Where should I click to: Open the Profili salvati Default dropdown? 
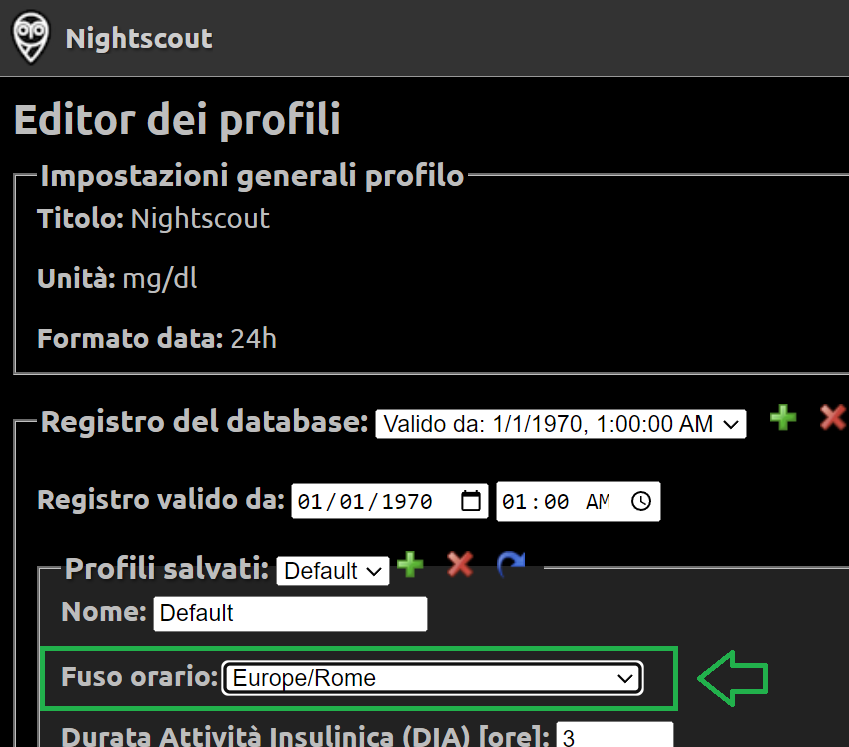332,571
